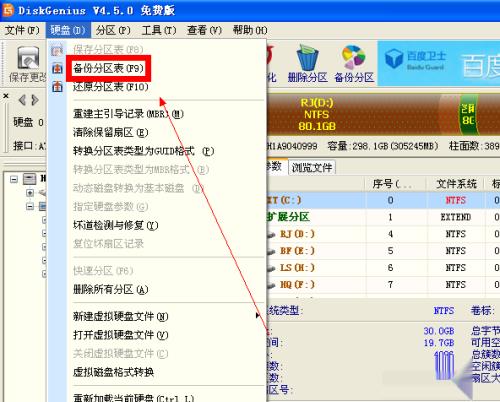Select the HQ (F:) partition row

tap(383, 285)
